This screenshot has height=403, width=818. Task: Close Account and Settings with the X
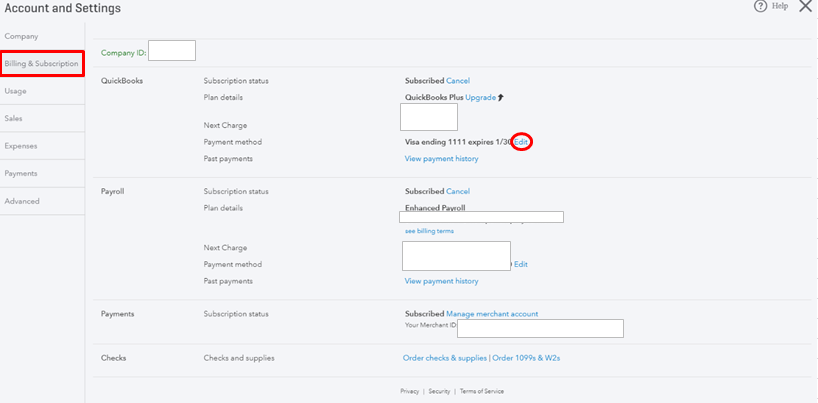(805, 6)
